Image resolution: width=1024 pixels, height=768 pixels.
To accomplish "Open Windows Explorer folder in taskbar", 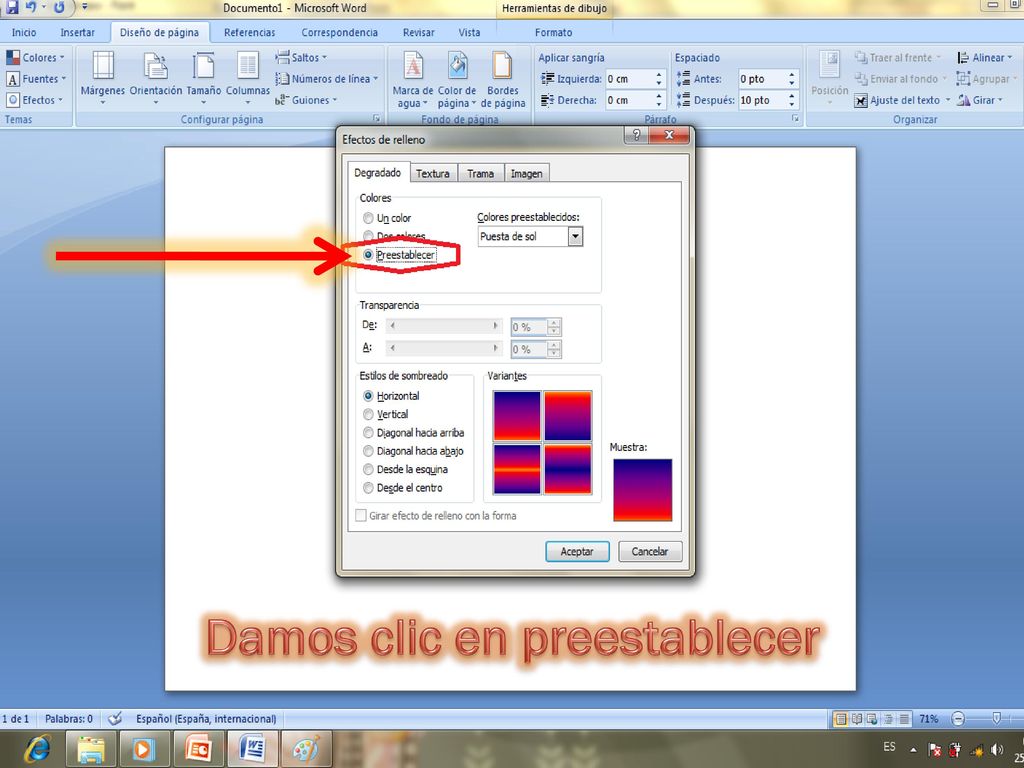I will tap(91, 748).
